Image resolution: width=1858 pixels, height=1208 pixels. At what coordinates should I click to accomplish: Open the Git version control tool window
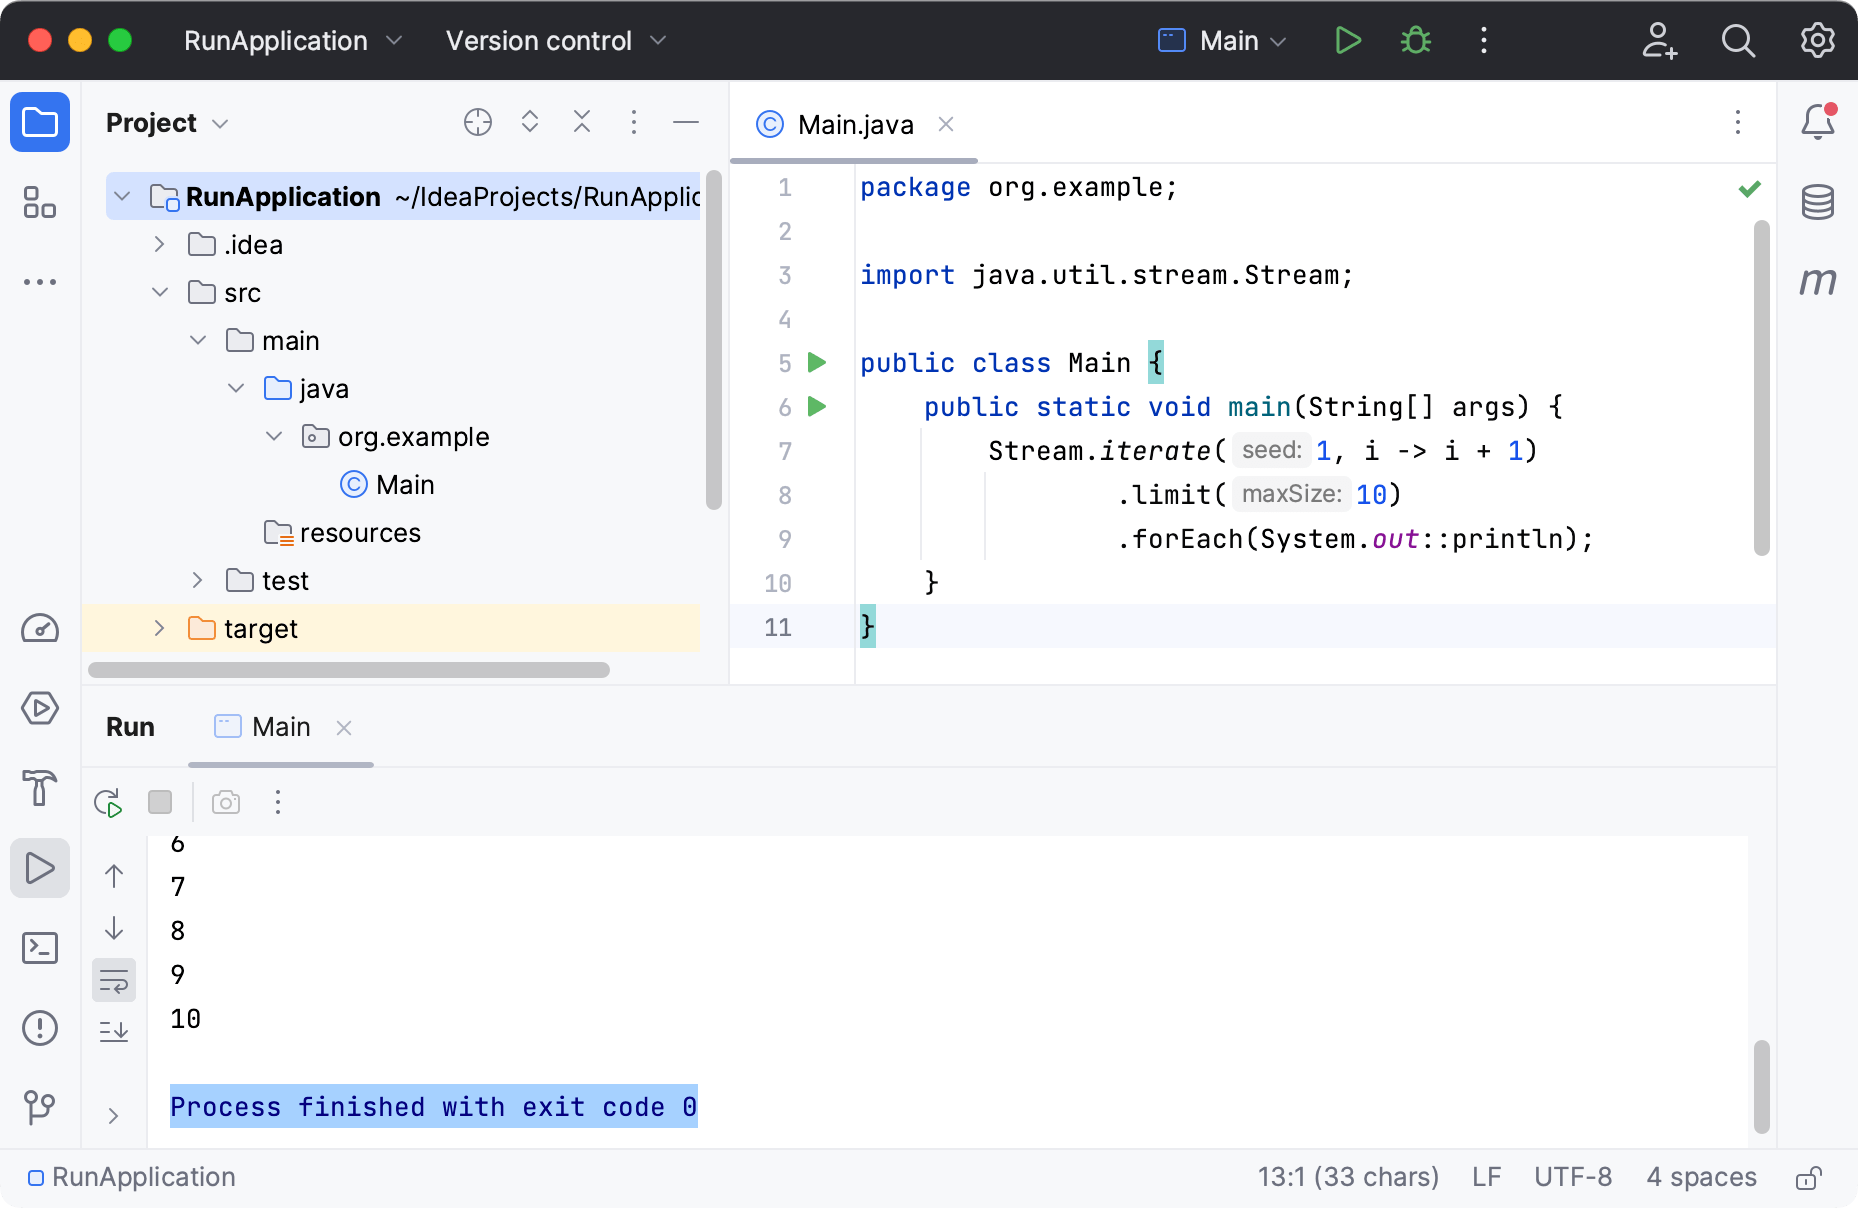coord(40,1108)
